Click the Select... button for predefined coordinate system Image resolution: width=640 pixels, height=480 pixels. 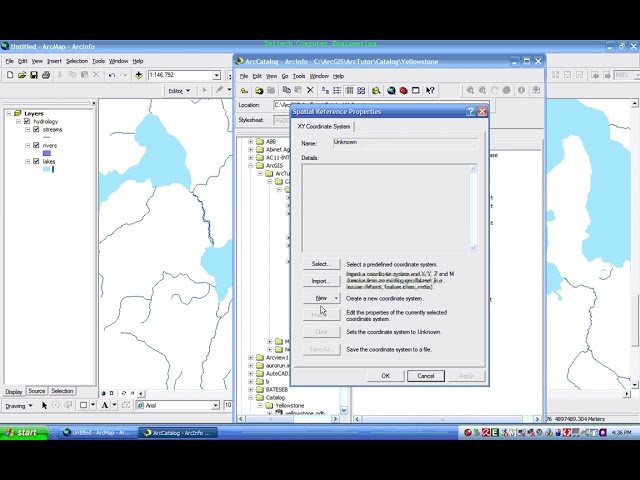pos(321,264)
